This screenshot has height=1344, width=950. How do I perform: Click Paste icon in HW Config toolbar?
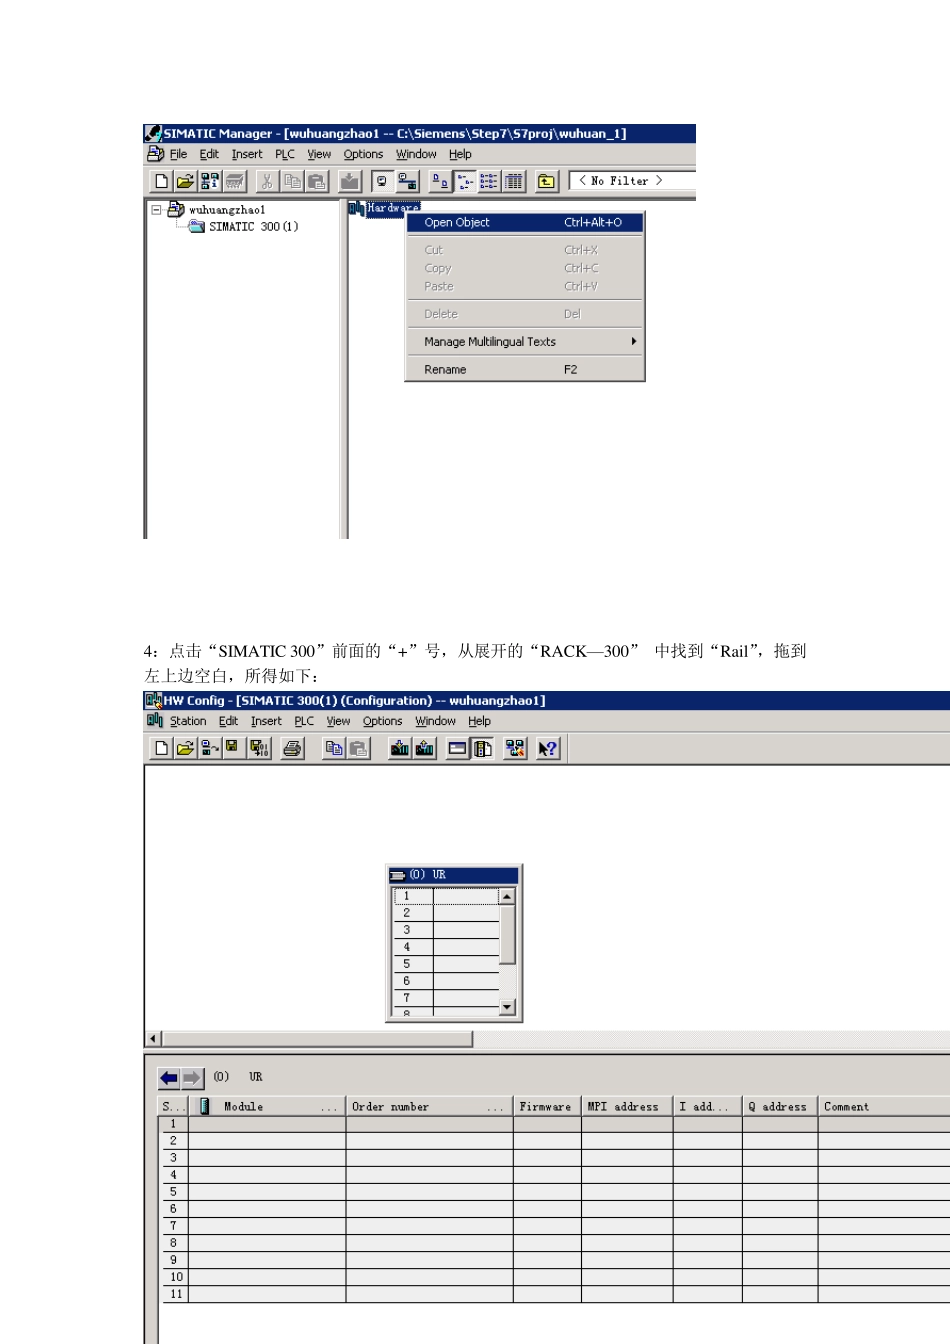[x=358, y=748]
